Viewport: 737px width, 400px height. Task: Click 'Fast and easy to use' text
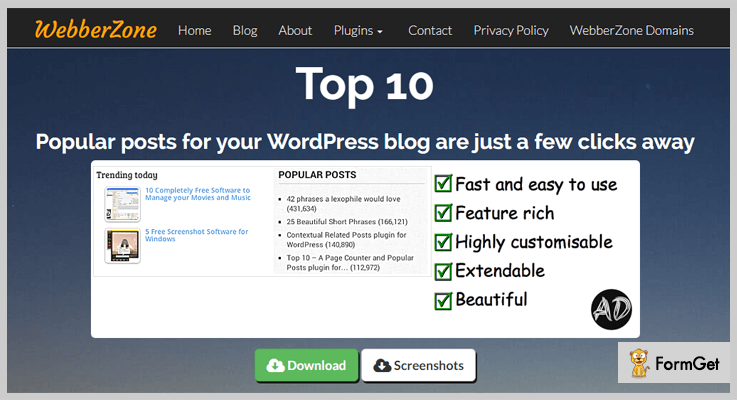536,184
